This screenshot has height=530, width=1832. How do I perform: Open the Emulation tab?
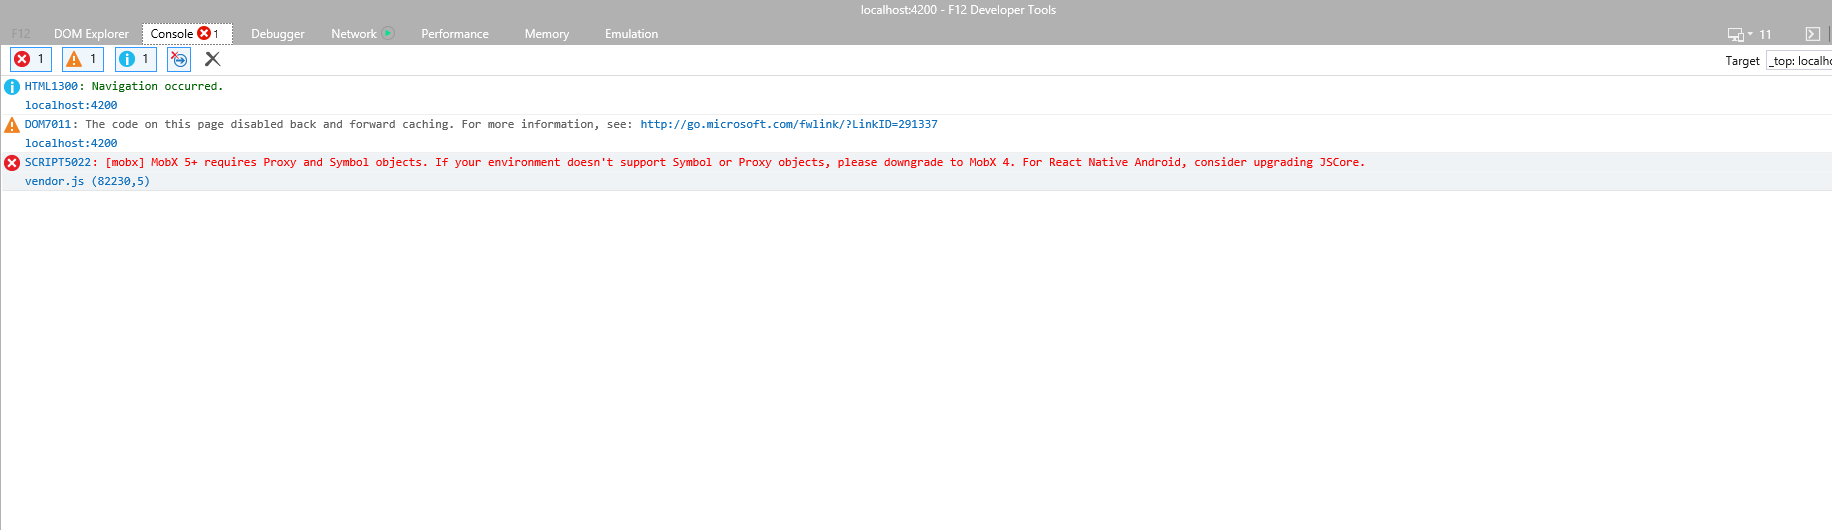pyautogui.click(x=631, y=34)
